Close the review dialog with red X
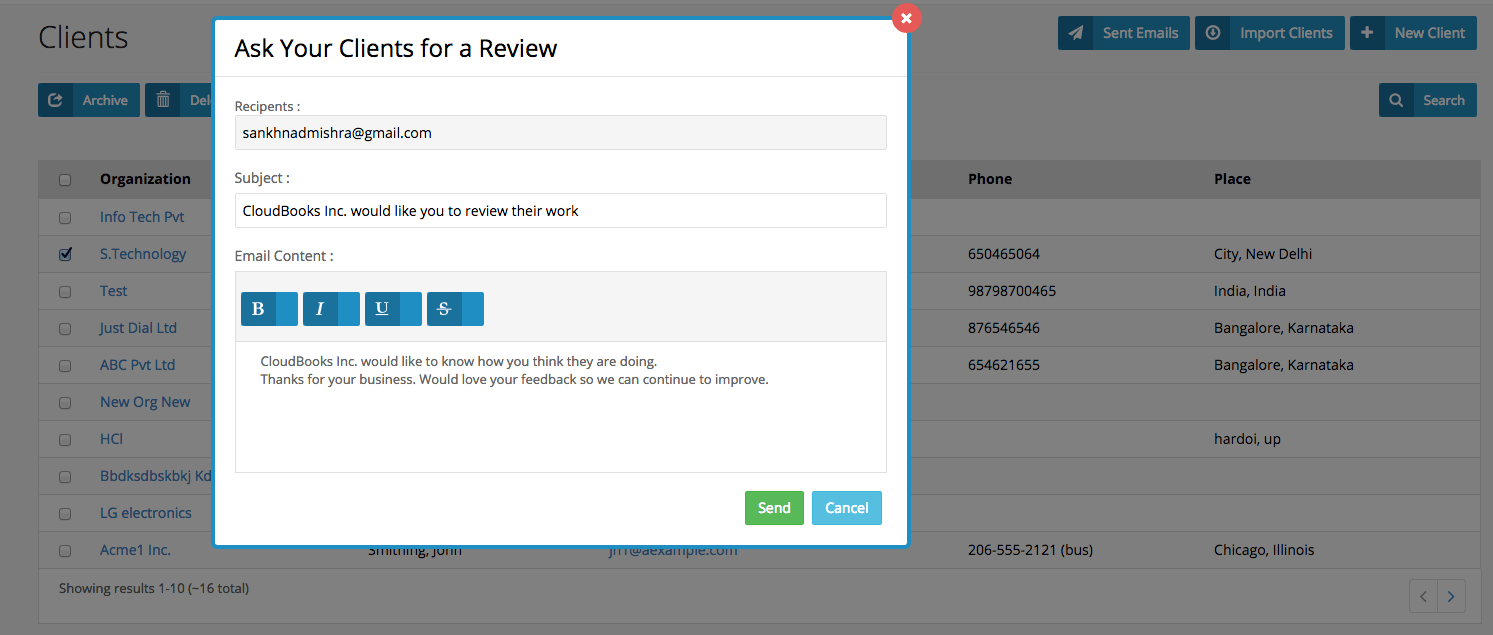Image resolution: width=1493 pixels, height=635 pixels. 906,18
